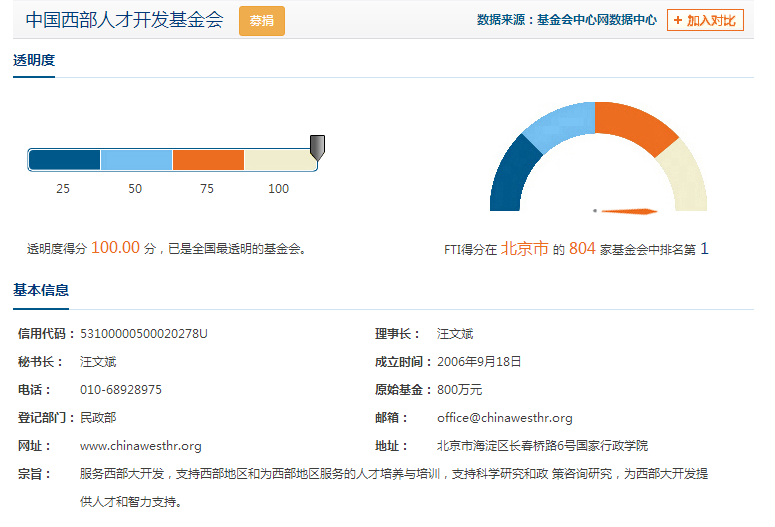The height and width of the screenshot is (527, 775).
Task: Click the 邮箱 field label
Action: [391, 418]
